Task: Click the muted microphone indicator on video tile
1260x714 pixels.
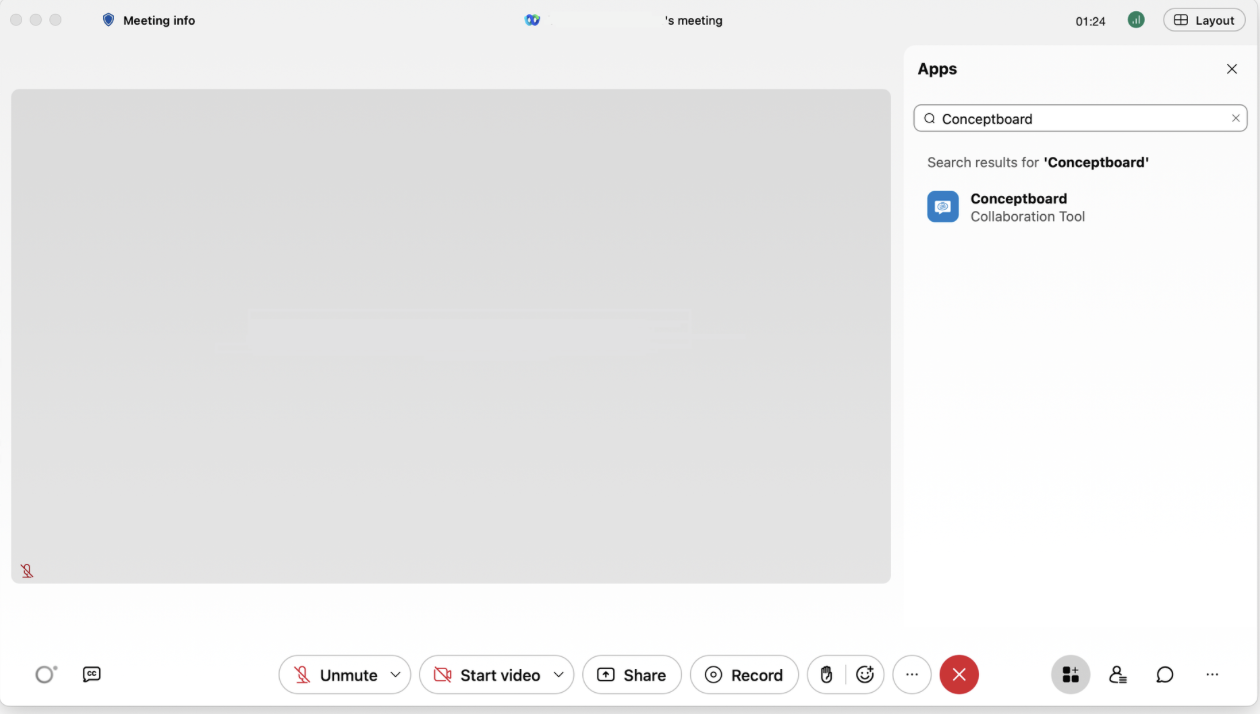Action: (27, 570)
